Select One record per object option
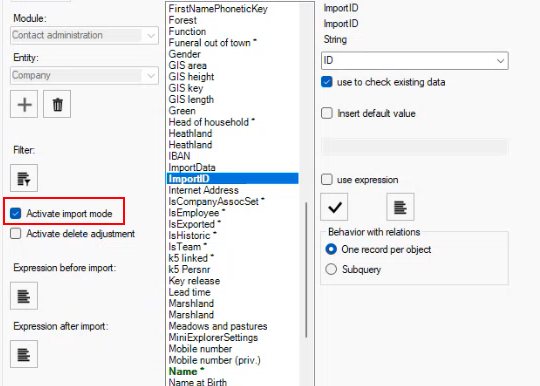This screenshot has height=386, width=540. click(x=331, y=249)
